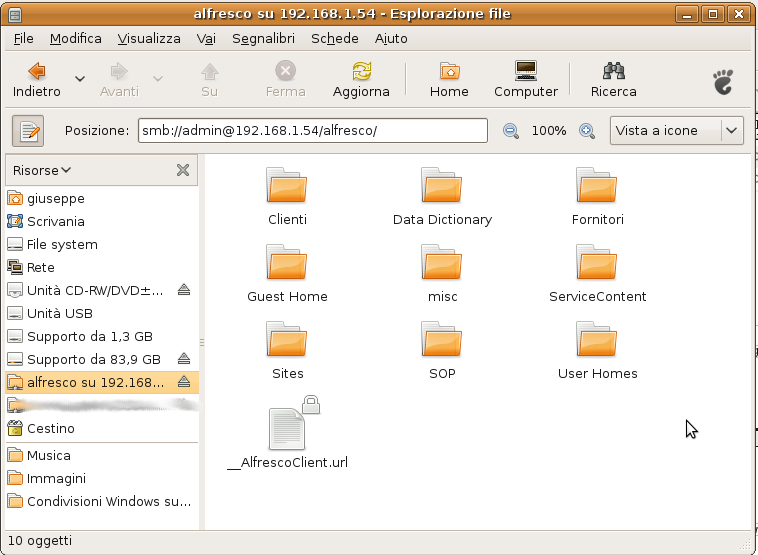The width and height of the screenshot is (758, 555).
Task: Select Unità USB in the sidebar
Action: [x=102, y=313]
